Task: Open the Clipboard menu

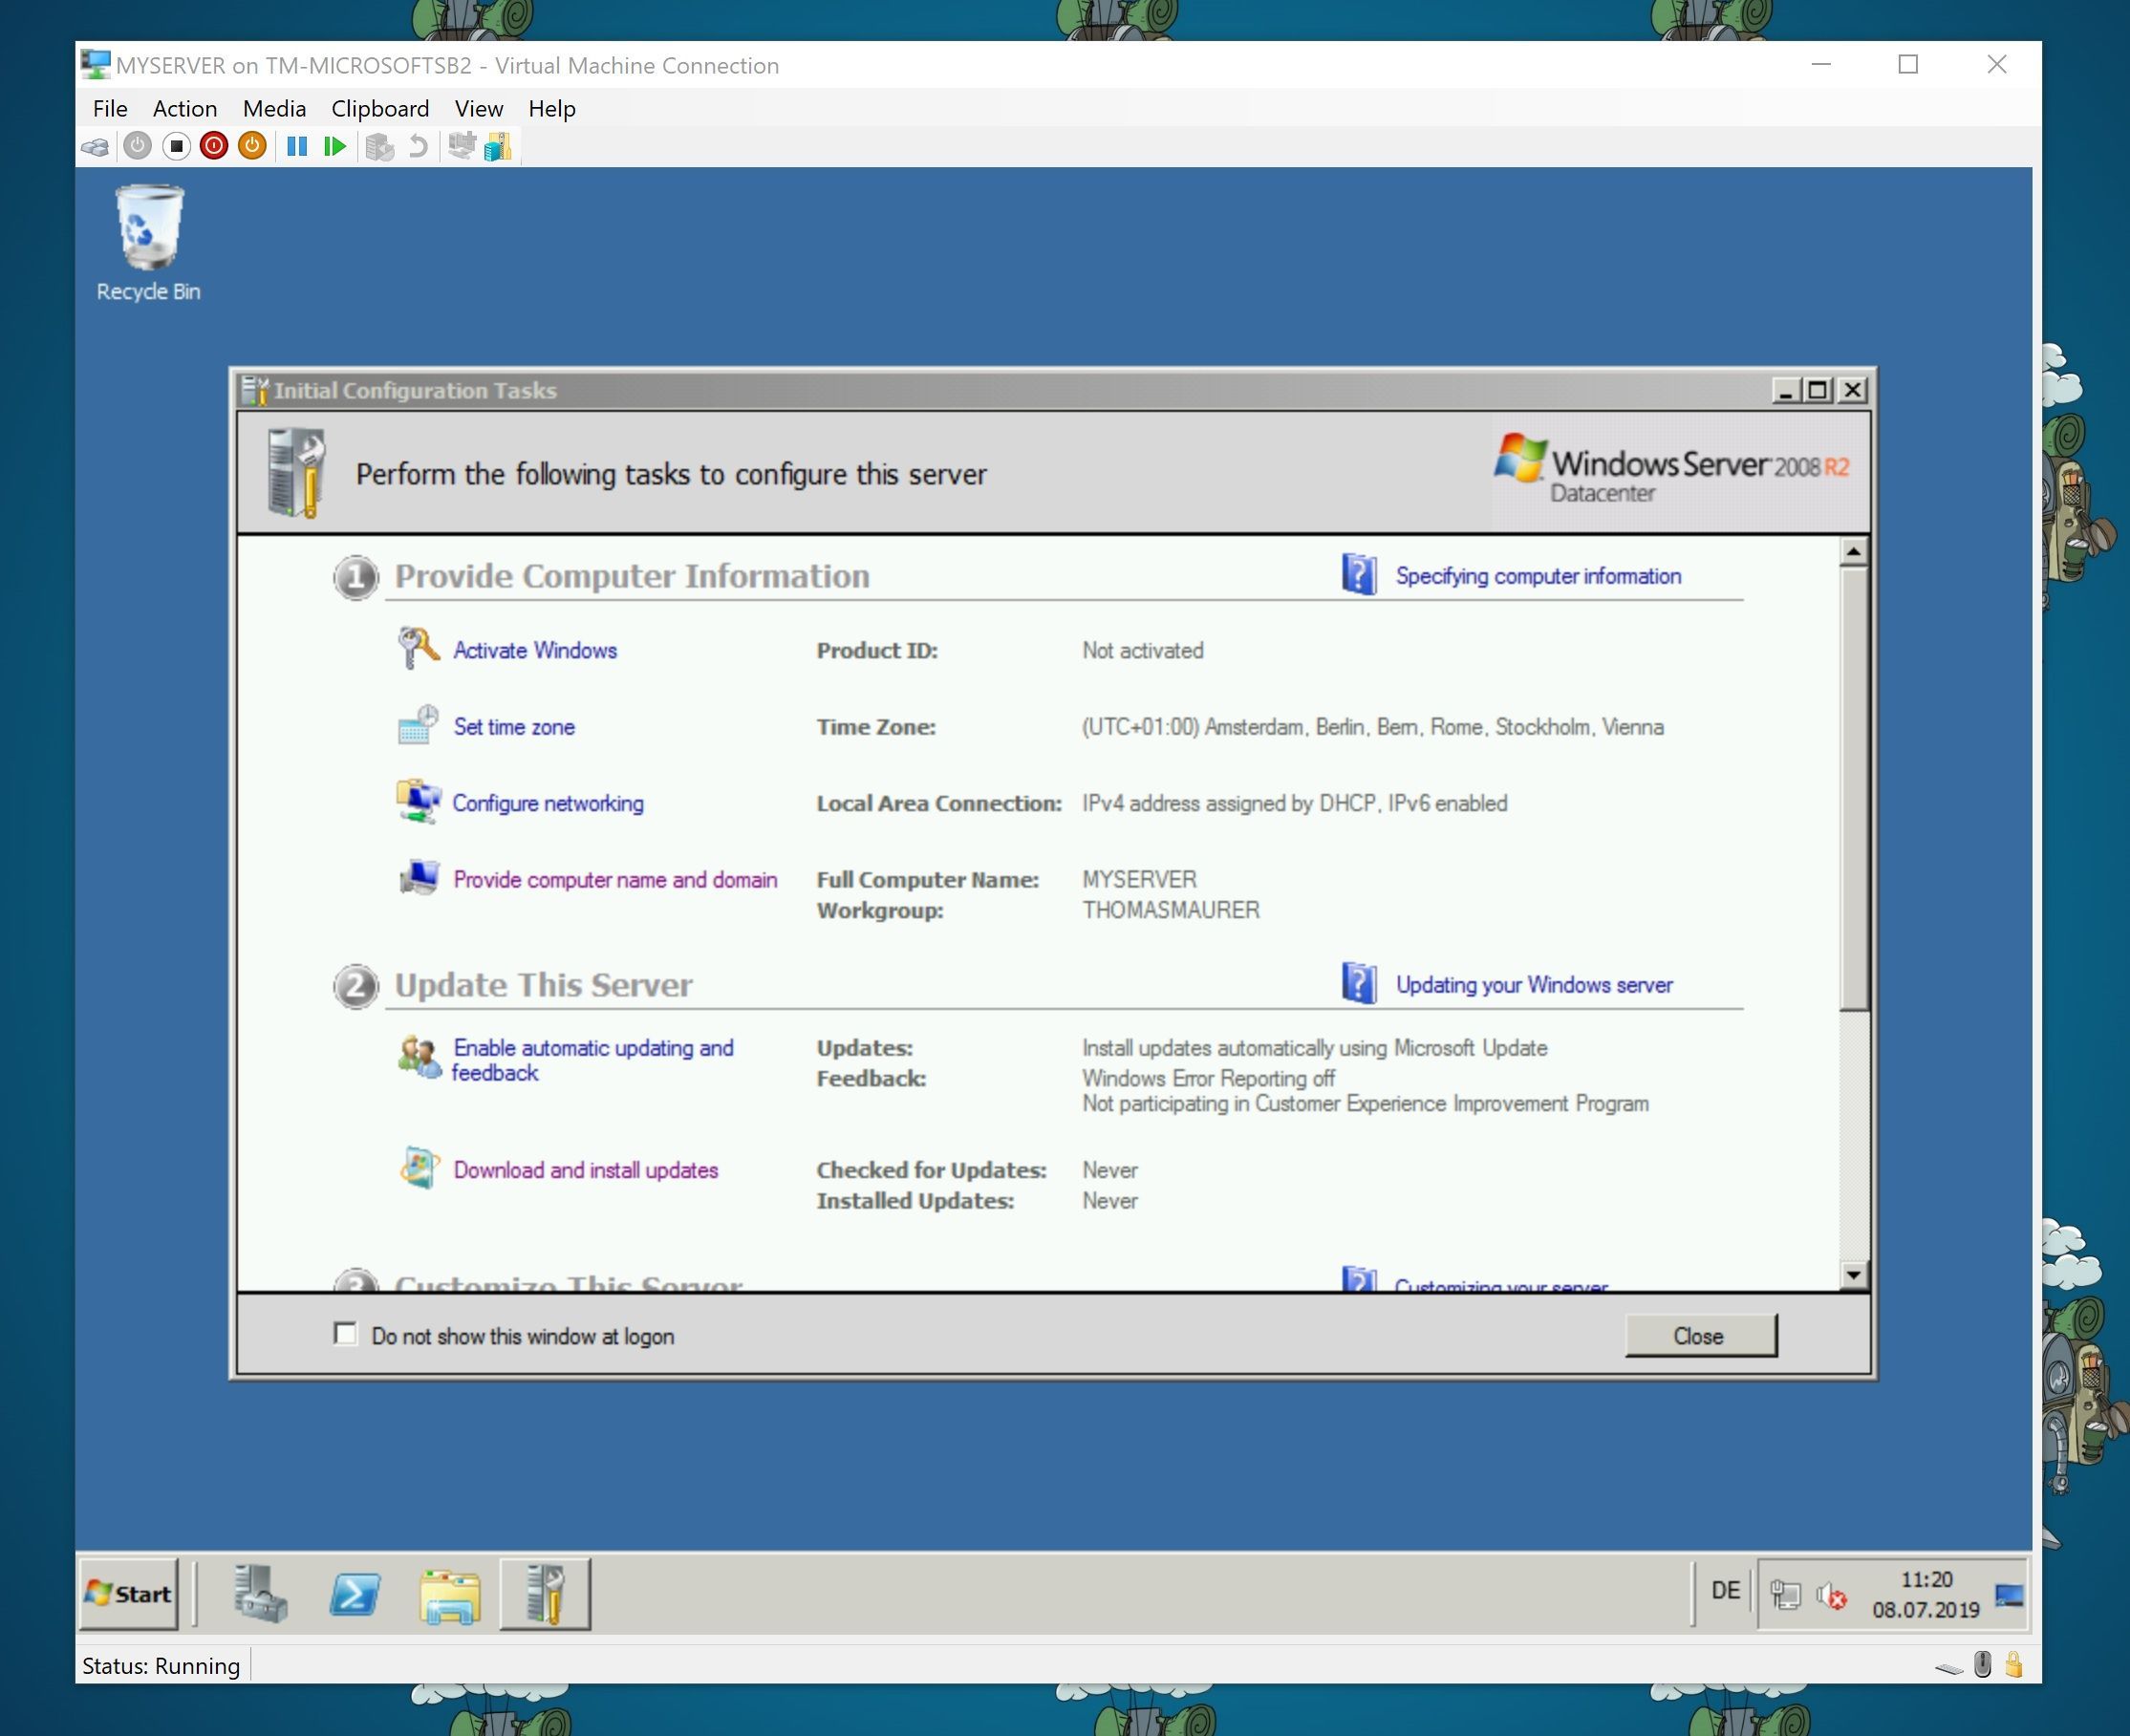Action: pyautogui.click(x=380, y=108)
